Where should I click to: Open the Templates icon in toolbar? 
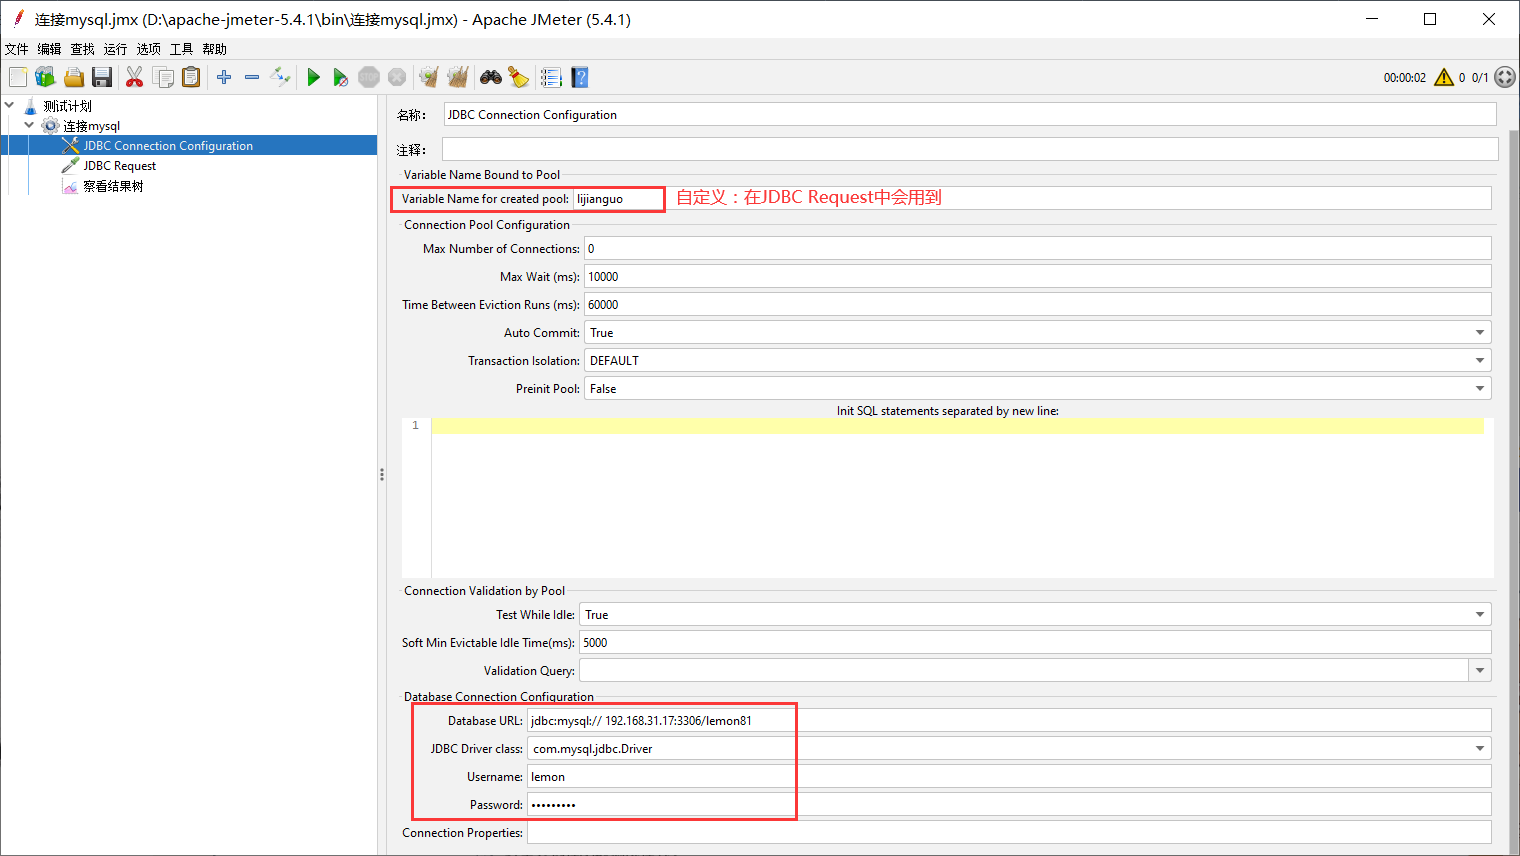(x=45, y=78)
